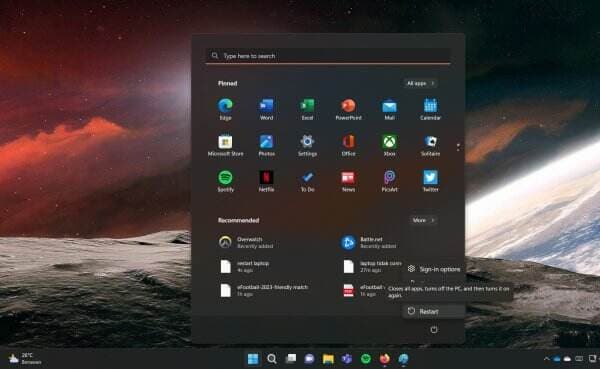Show More recommended items
Image resolution: width=600 pixels, height=369 pixels.
(x=423, y=220)
